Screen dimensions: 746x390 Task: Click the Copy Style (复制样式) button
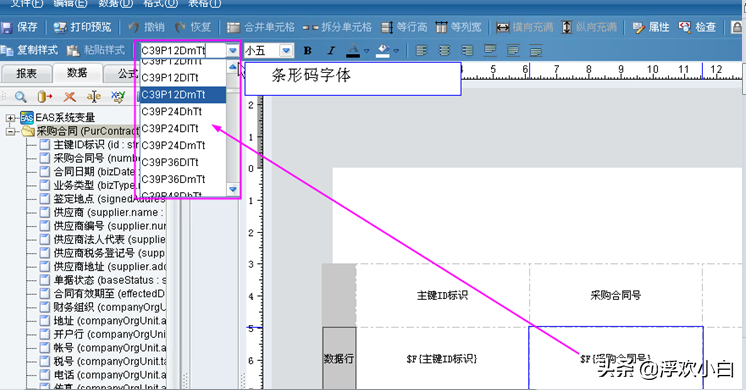pos(29,50)
